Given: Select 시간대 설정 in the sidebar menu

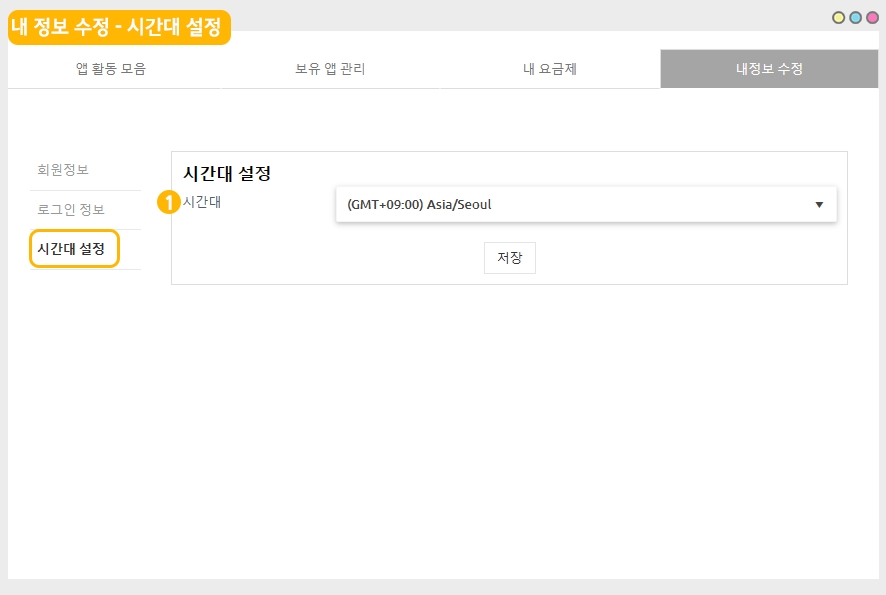Looking at the screenshot, I should [72, 249].
